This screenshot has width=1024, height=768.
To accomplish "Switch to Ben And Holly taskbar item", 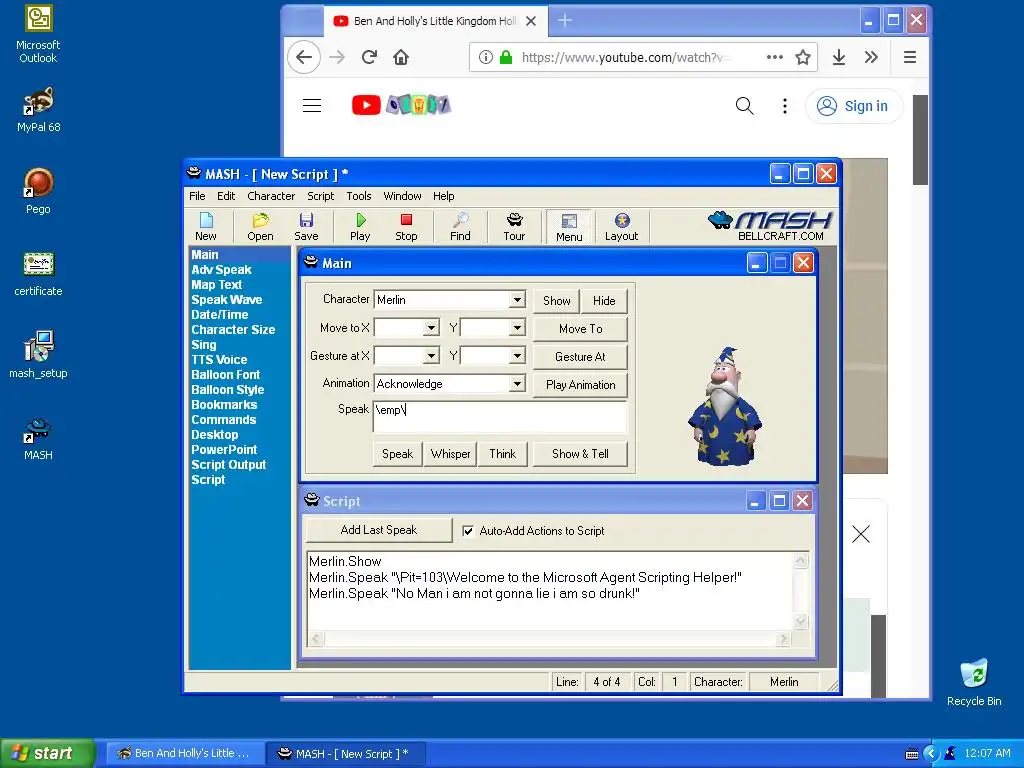I will [185, 753].
